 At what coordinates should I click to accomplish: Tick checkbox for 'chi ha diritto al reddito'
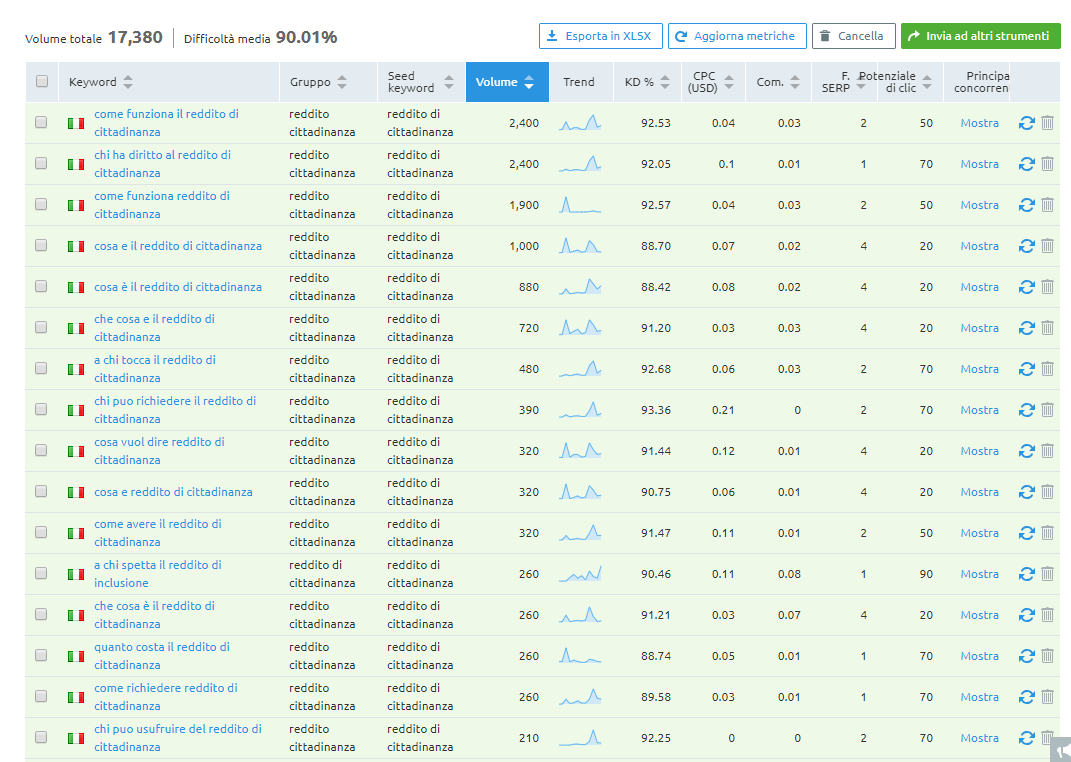41,163
